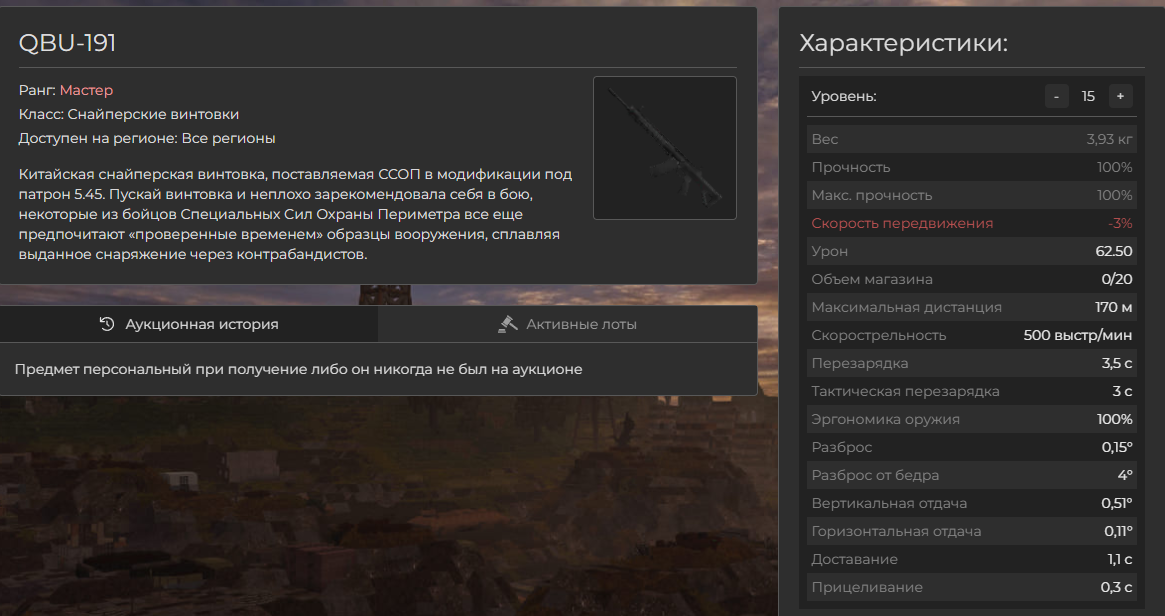Screen dimensions: 1165x616
Task: Click the auction gavel icon
Action: tap(507, 324)
